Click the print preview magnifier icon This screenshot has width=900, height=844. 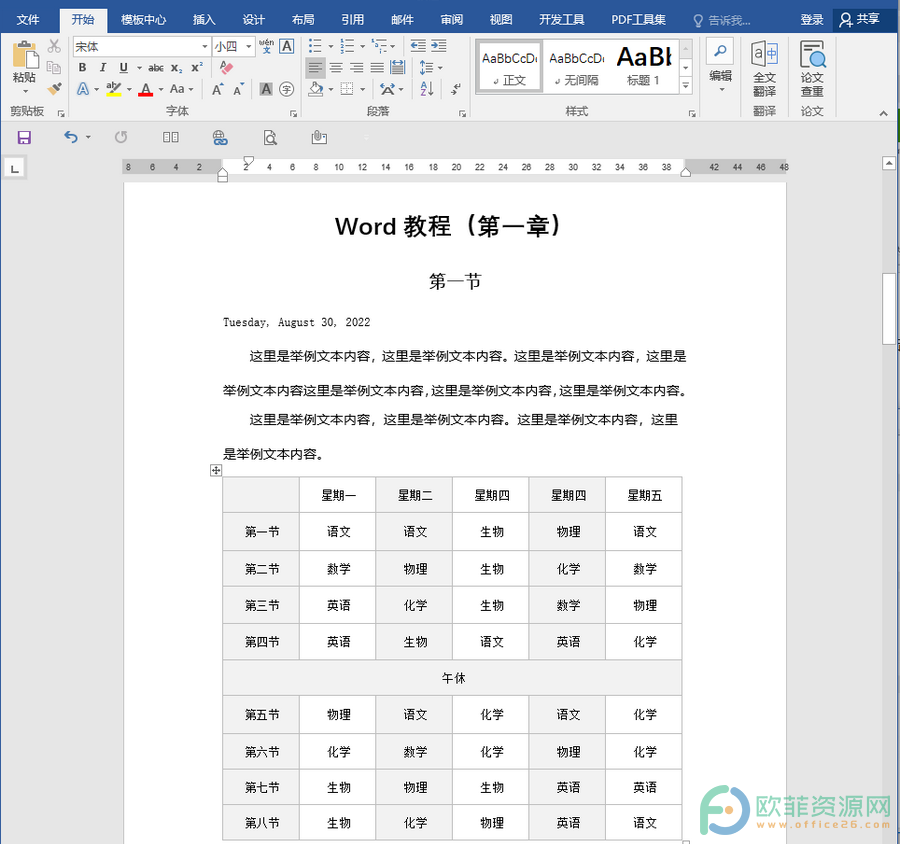point(270,137)
